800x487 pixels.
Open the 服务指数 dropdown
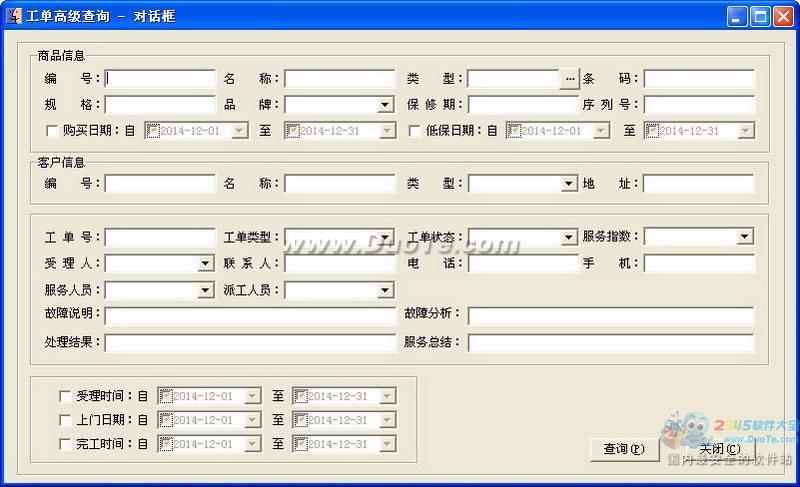click(745, 236)
